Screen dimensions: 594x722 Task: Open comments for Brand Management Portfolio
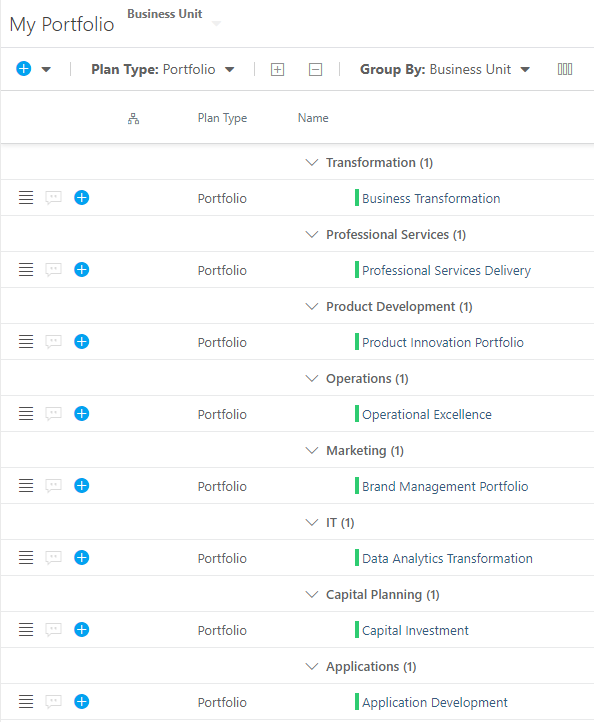[53, 485]
